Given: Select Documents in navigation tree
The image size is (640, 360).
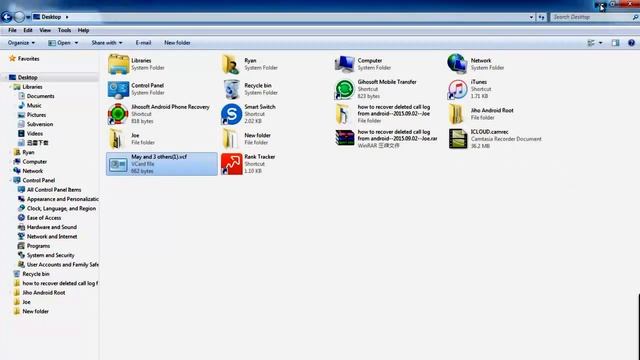Looking at the screenshot, I should [x=40, y=96].
